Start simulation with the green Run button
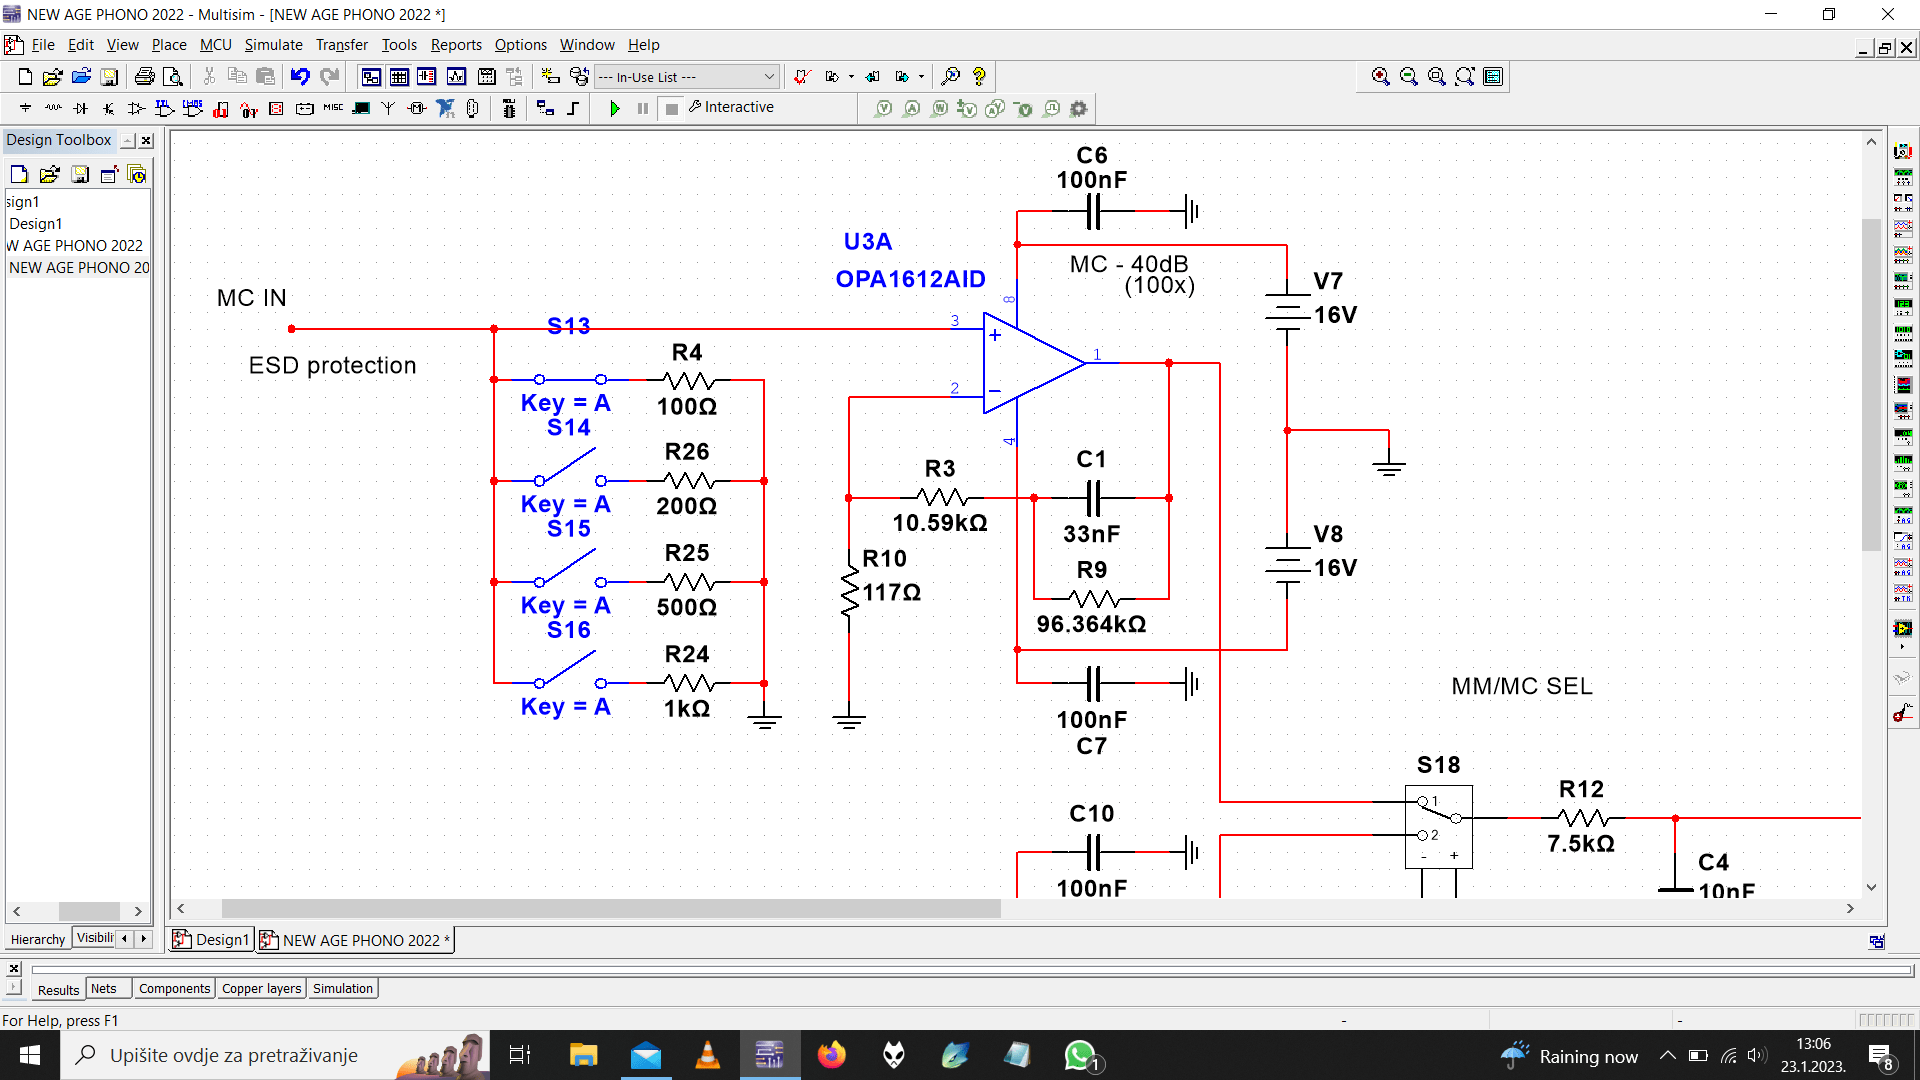 615,108
